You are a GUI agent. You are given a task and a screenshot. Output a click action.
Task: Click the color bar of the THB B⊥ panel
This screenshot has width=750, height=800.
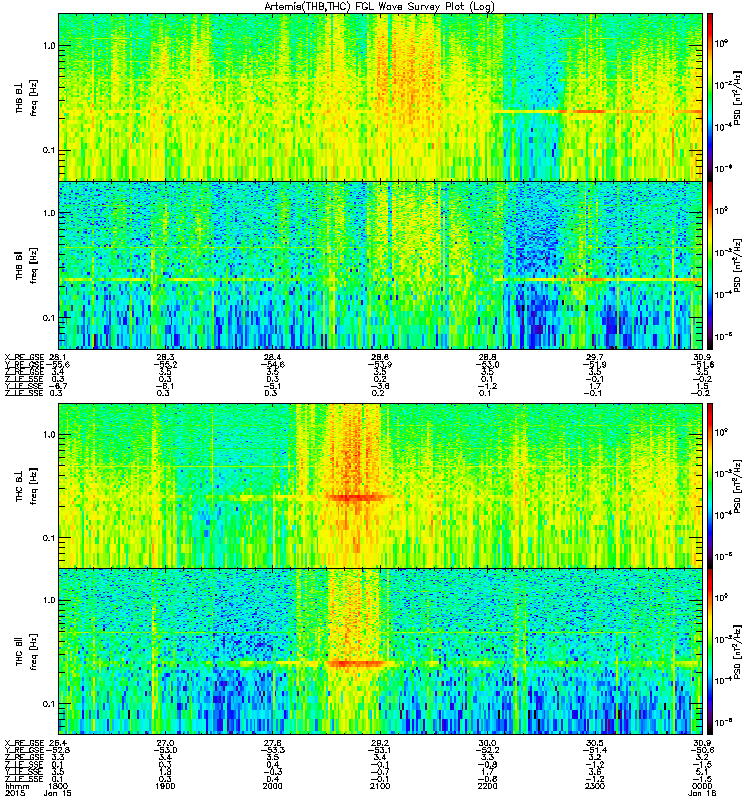click(710, 97)
